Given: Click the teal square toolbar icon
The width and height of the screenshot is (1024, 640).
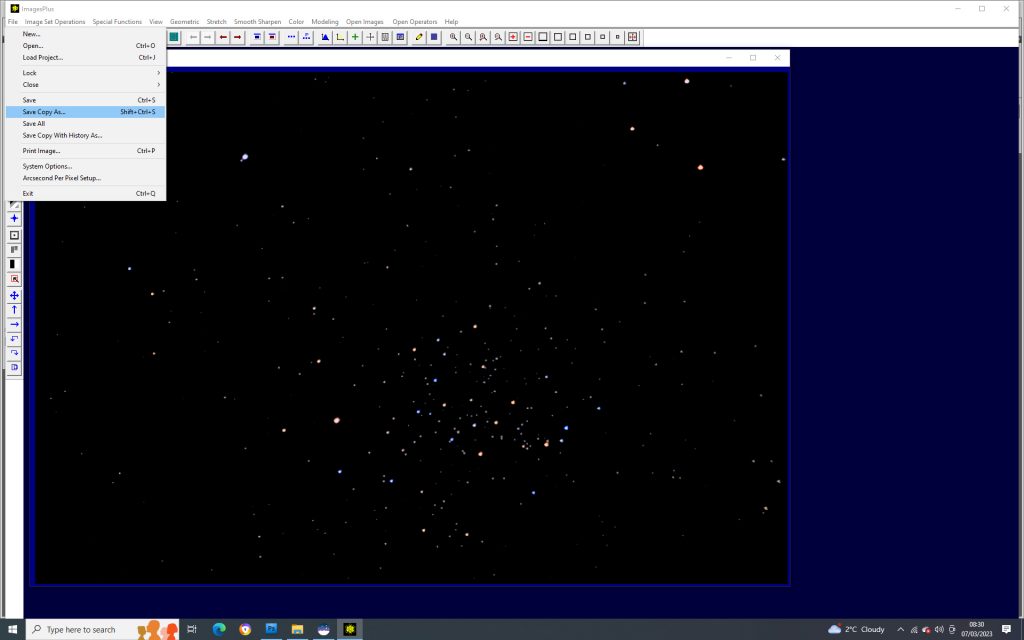Looking at the screenshot, I should click(174, 37).
